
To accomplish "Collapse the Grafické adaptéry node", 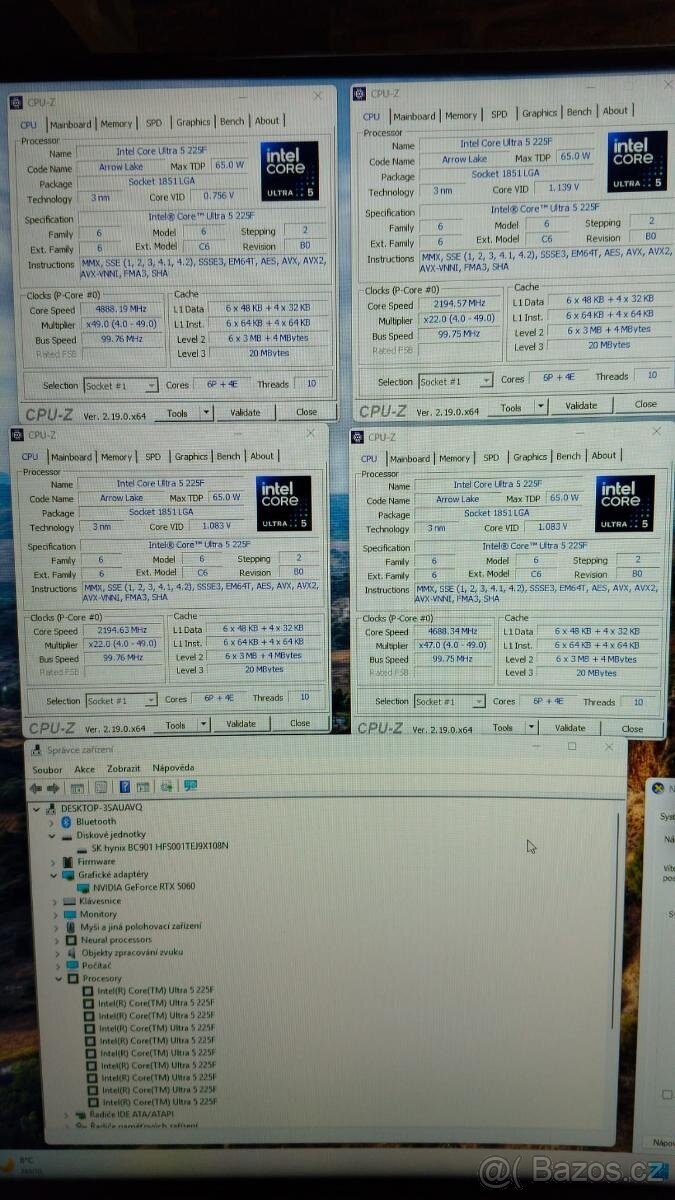I will pos(54,874).
